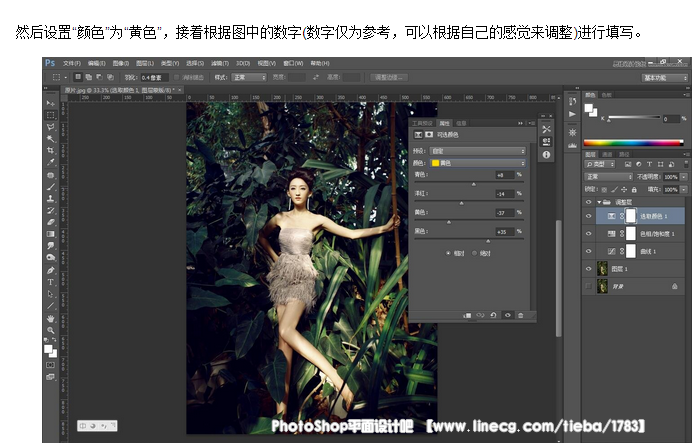The height and width of the screenshot is (443, 695).
Task: Select the Polygonal Lasso tool
Action: pyautogui.click(x=51, y=127)
